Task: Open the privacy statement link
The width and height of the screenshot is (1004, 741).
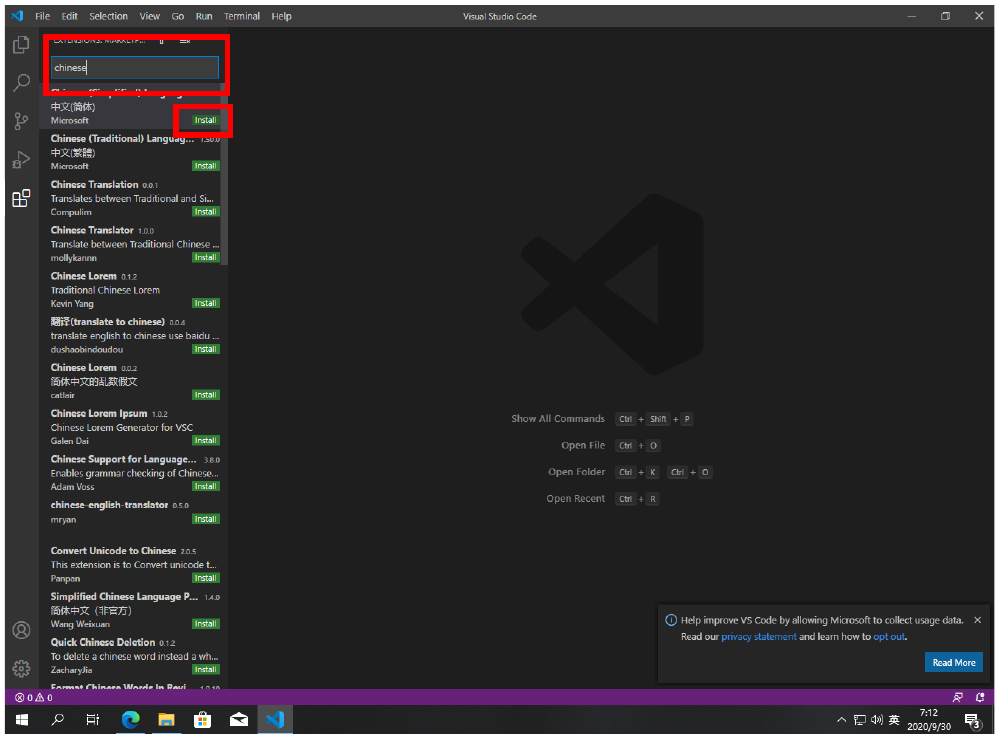Action: [758, 636]
